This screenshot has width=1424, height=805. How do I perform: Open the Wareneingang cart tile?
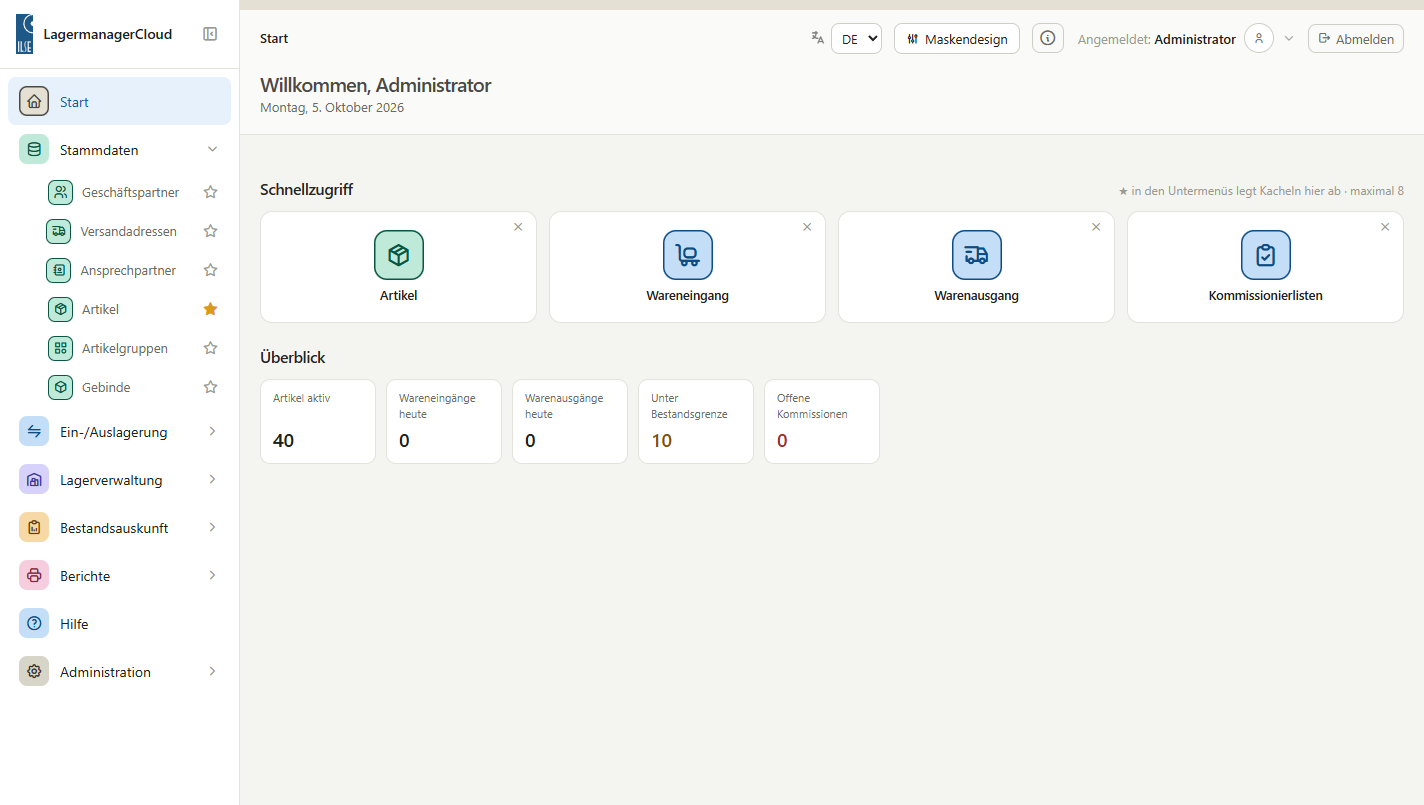point(687,267)
